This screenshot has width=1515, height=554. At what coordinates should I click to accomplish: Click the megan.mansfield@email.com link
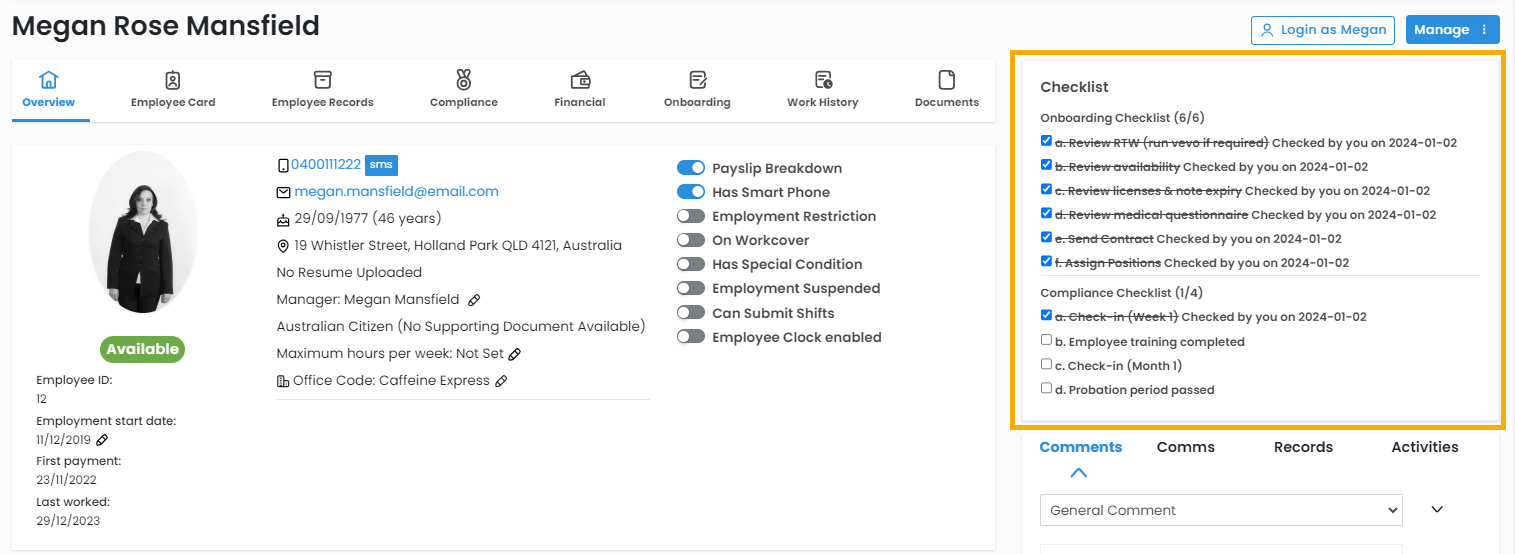click(396, 192)
